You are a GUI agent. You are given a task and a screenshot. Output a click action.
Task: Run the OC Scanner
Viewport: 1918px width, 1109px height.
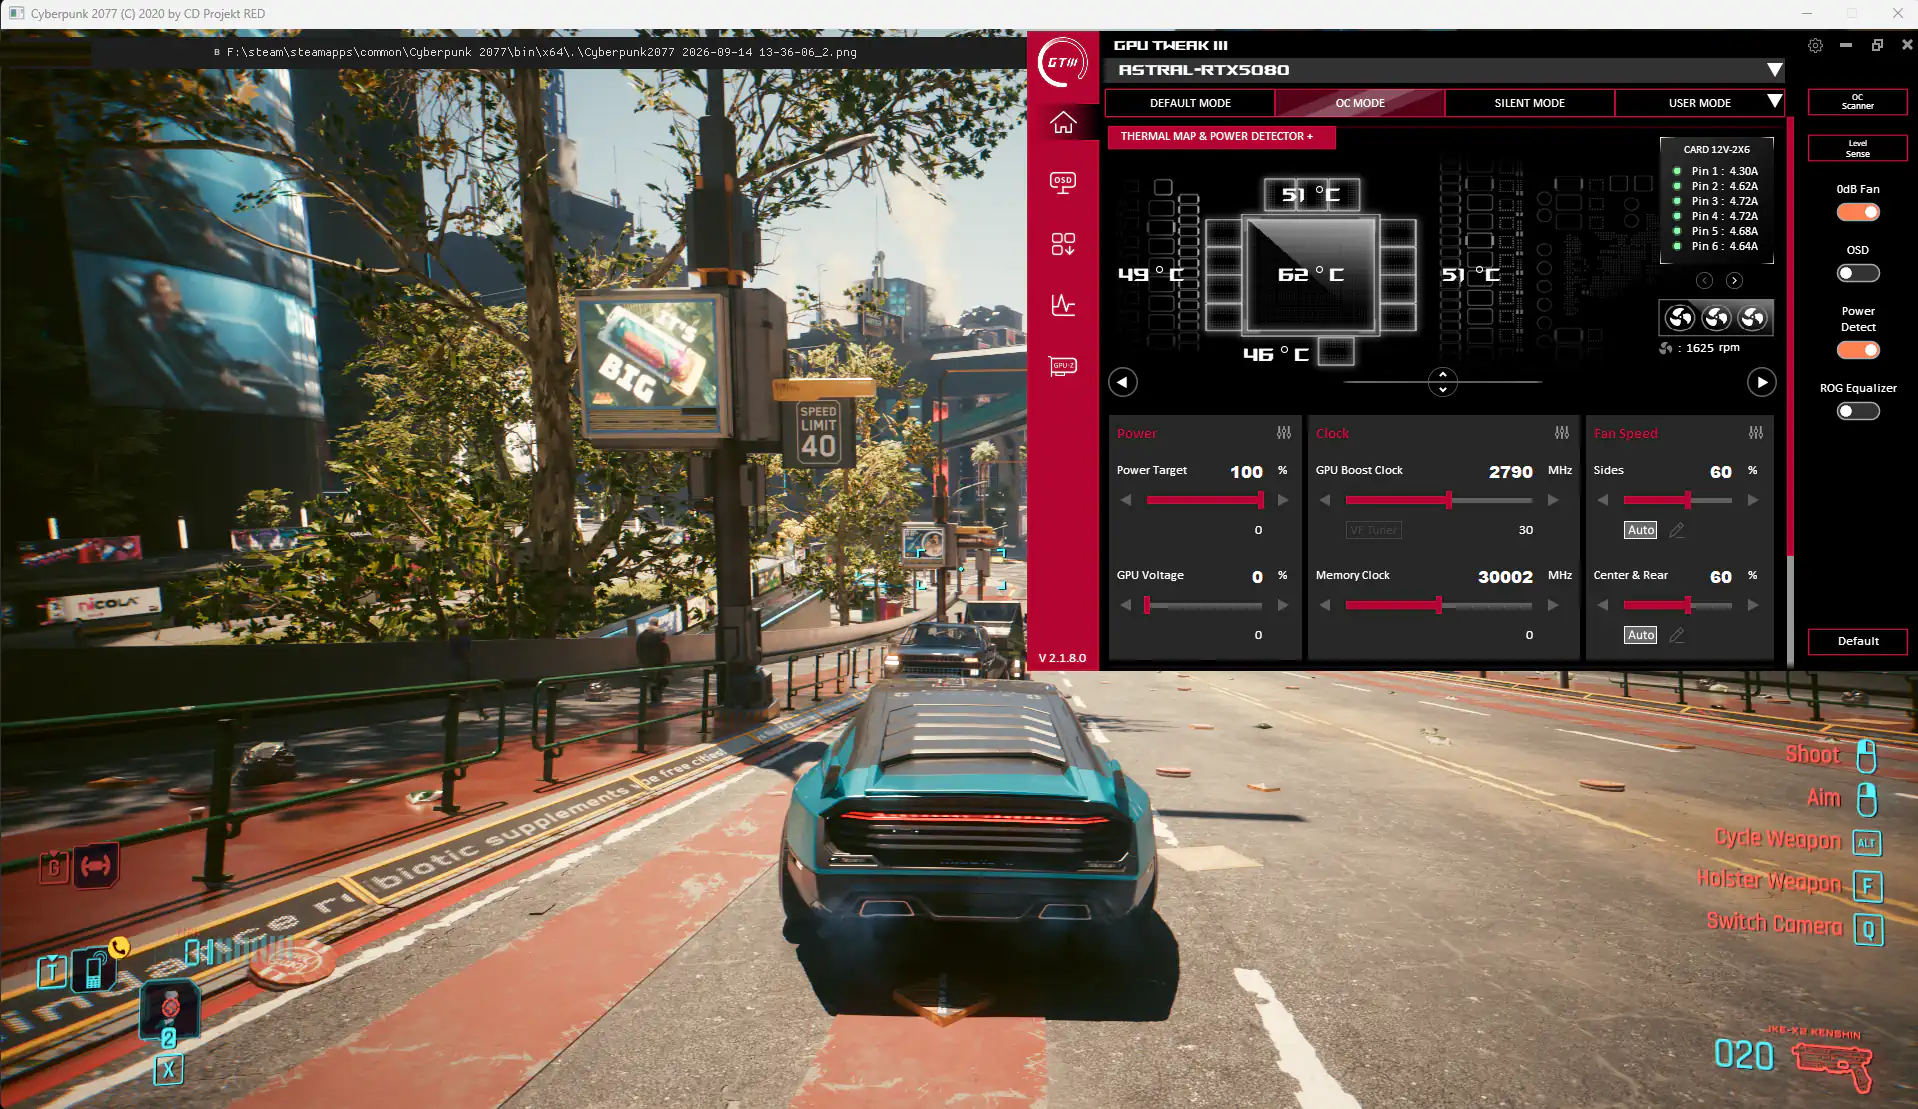click(1858, 102)
